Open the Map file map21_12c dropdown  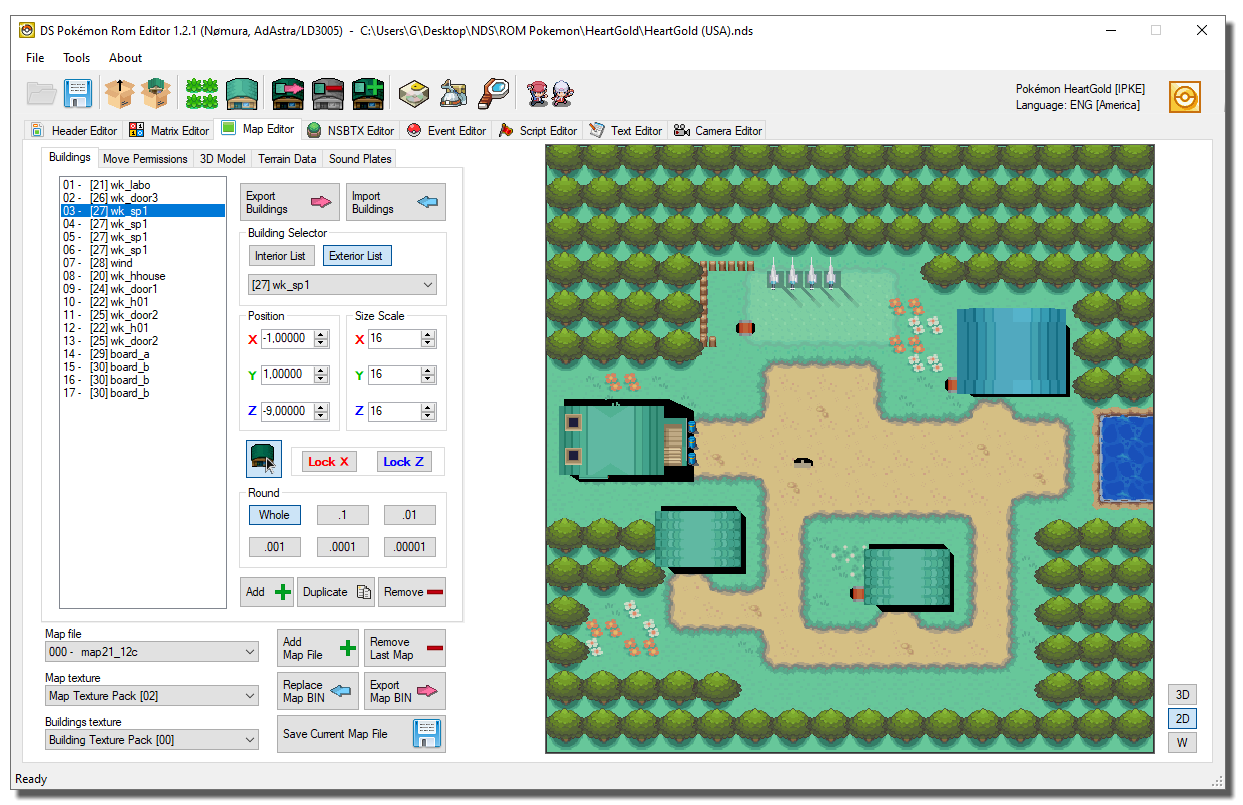152,652
